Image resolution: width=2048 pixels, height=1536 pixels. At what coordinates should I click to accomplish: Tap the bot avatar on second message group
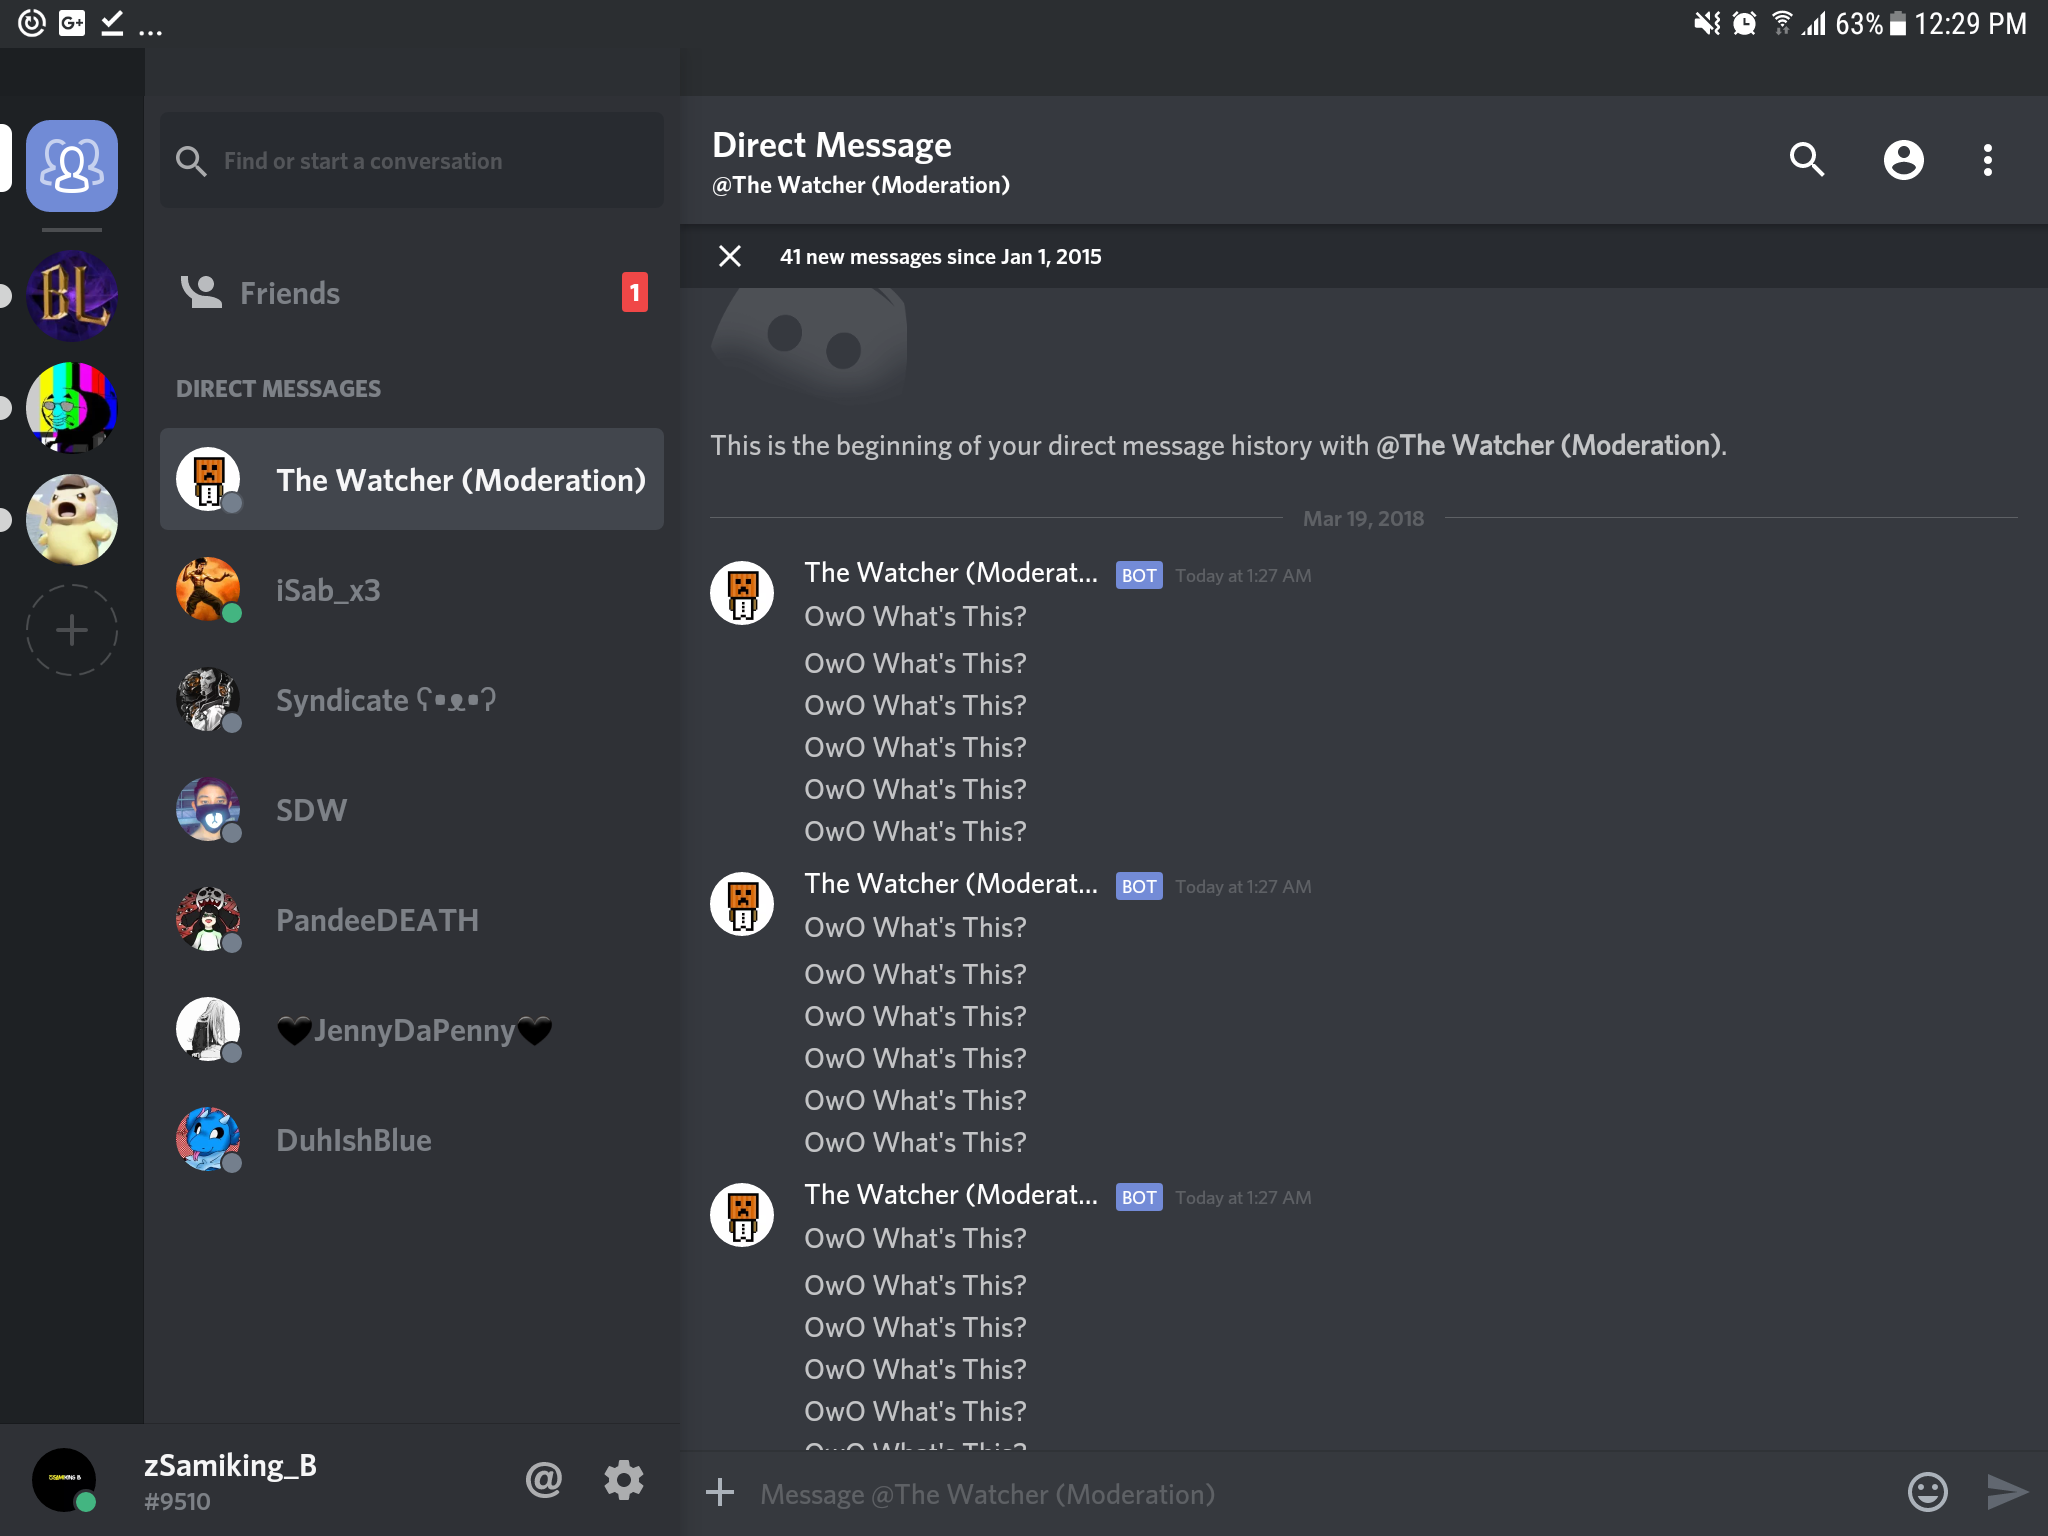[742, 904]
